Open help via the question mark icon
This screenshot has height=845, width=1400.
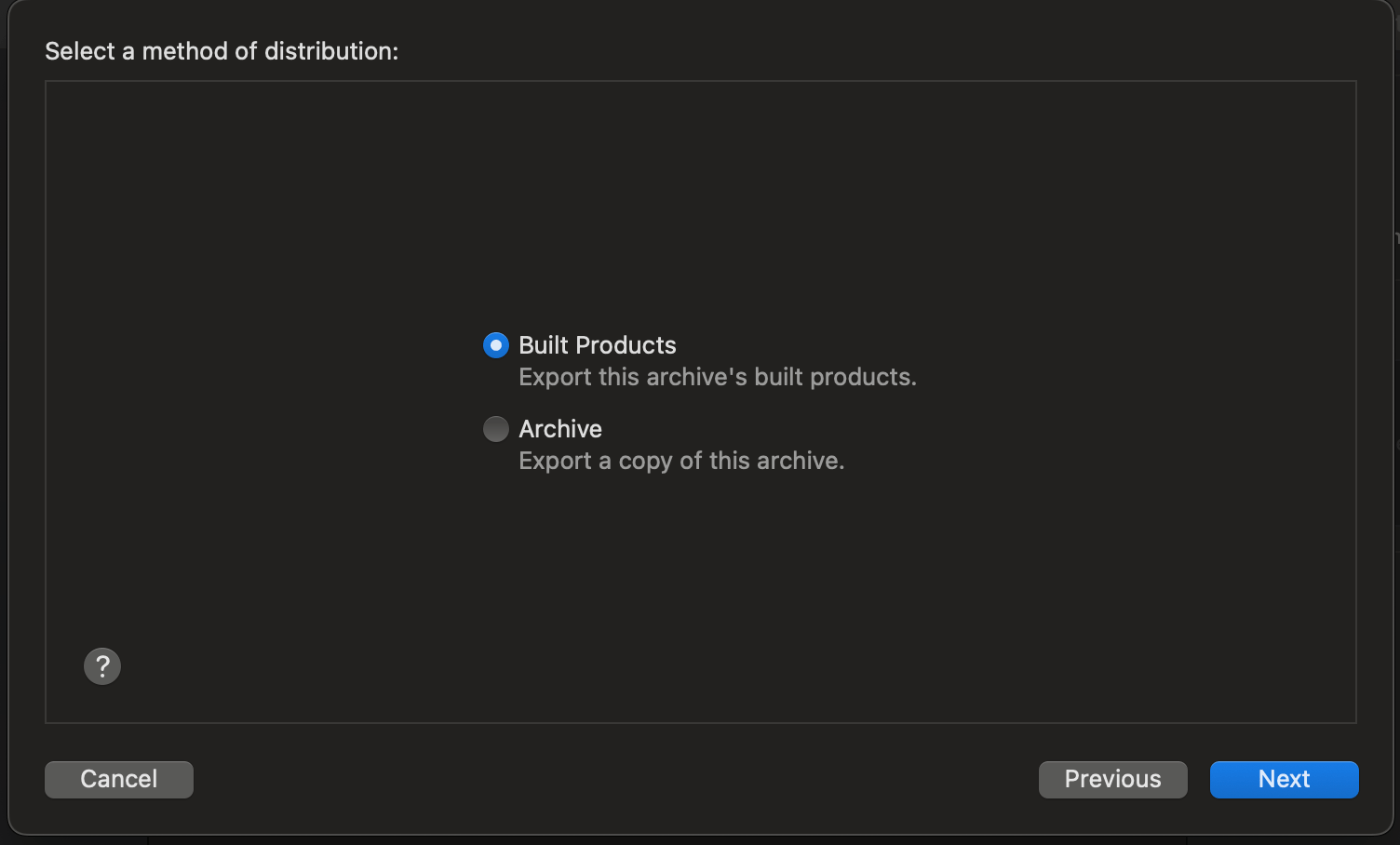pos(102,666)
